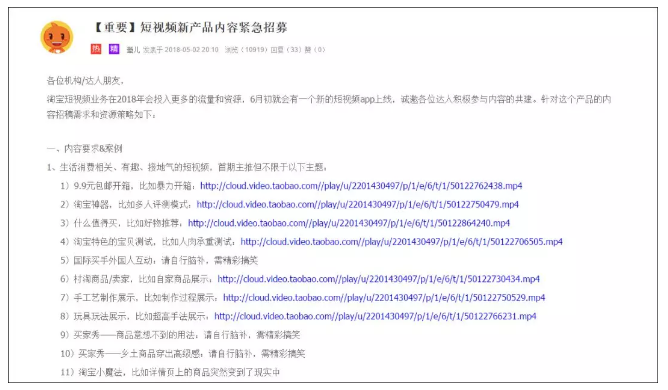Click the like count 赞(0)
The height and width of the screenshot is (390, 668).
pyautogui.click(x=314, y=50)
